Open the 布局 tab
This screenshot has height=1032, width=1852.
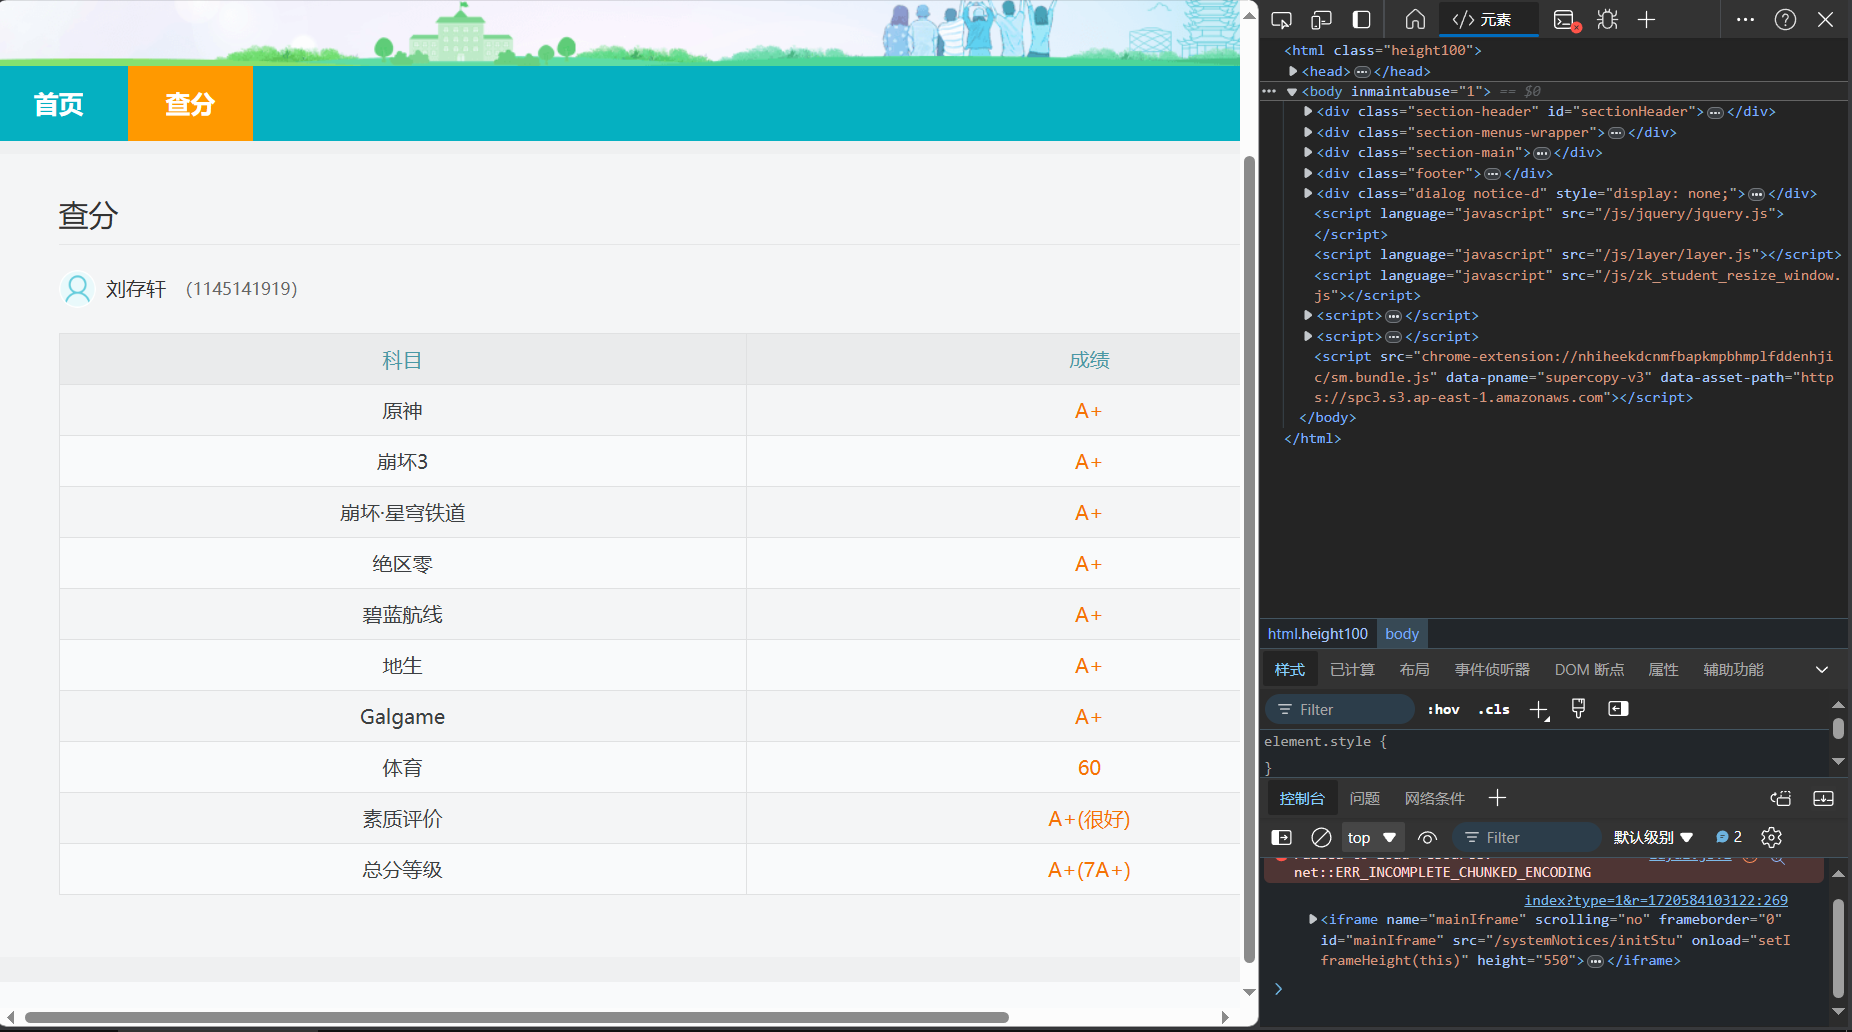coord(1414,670)
